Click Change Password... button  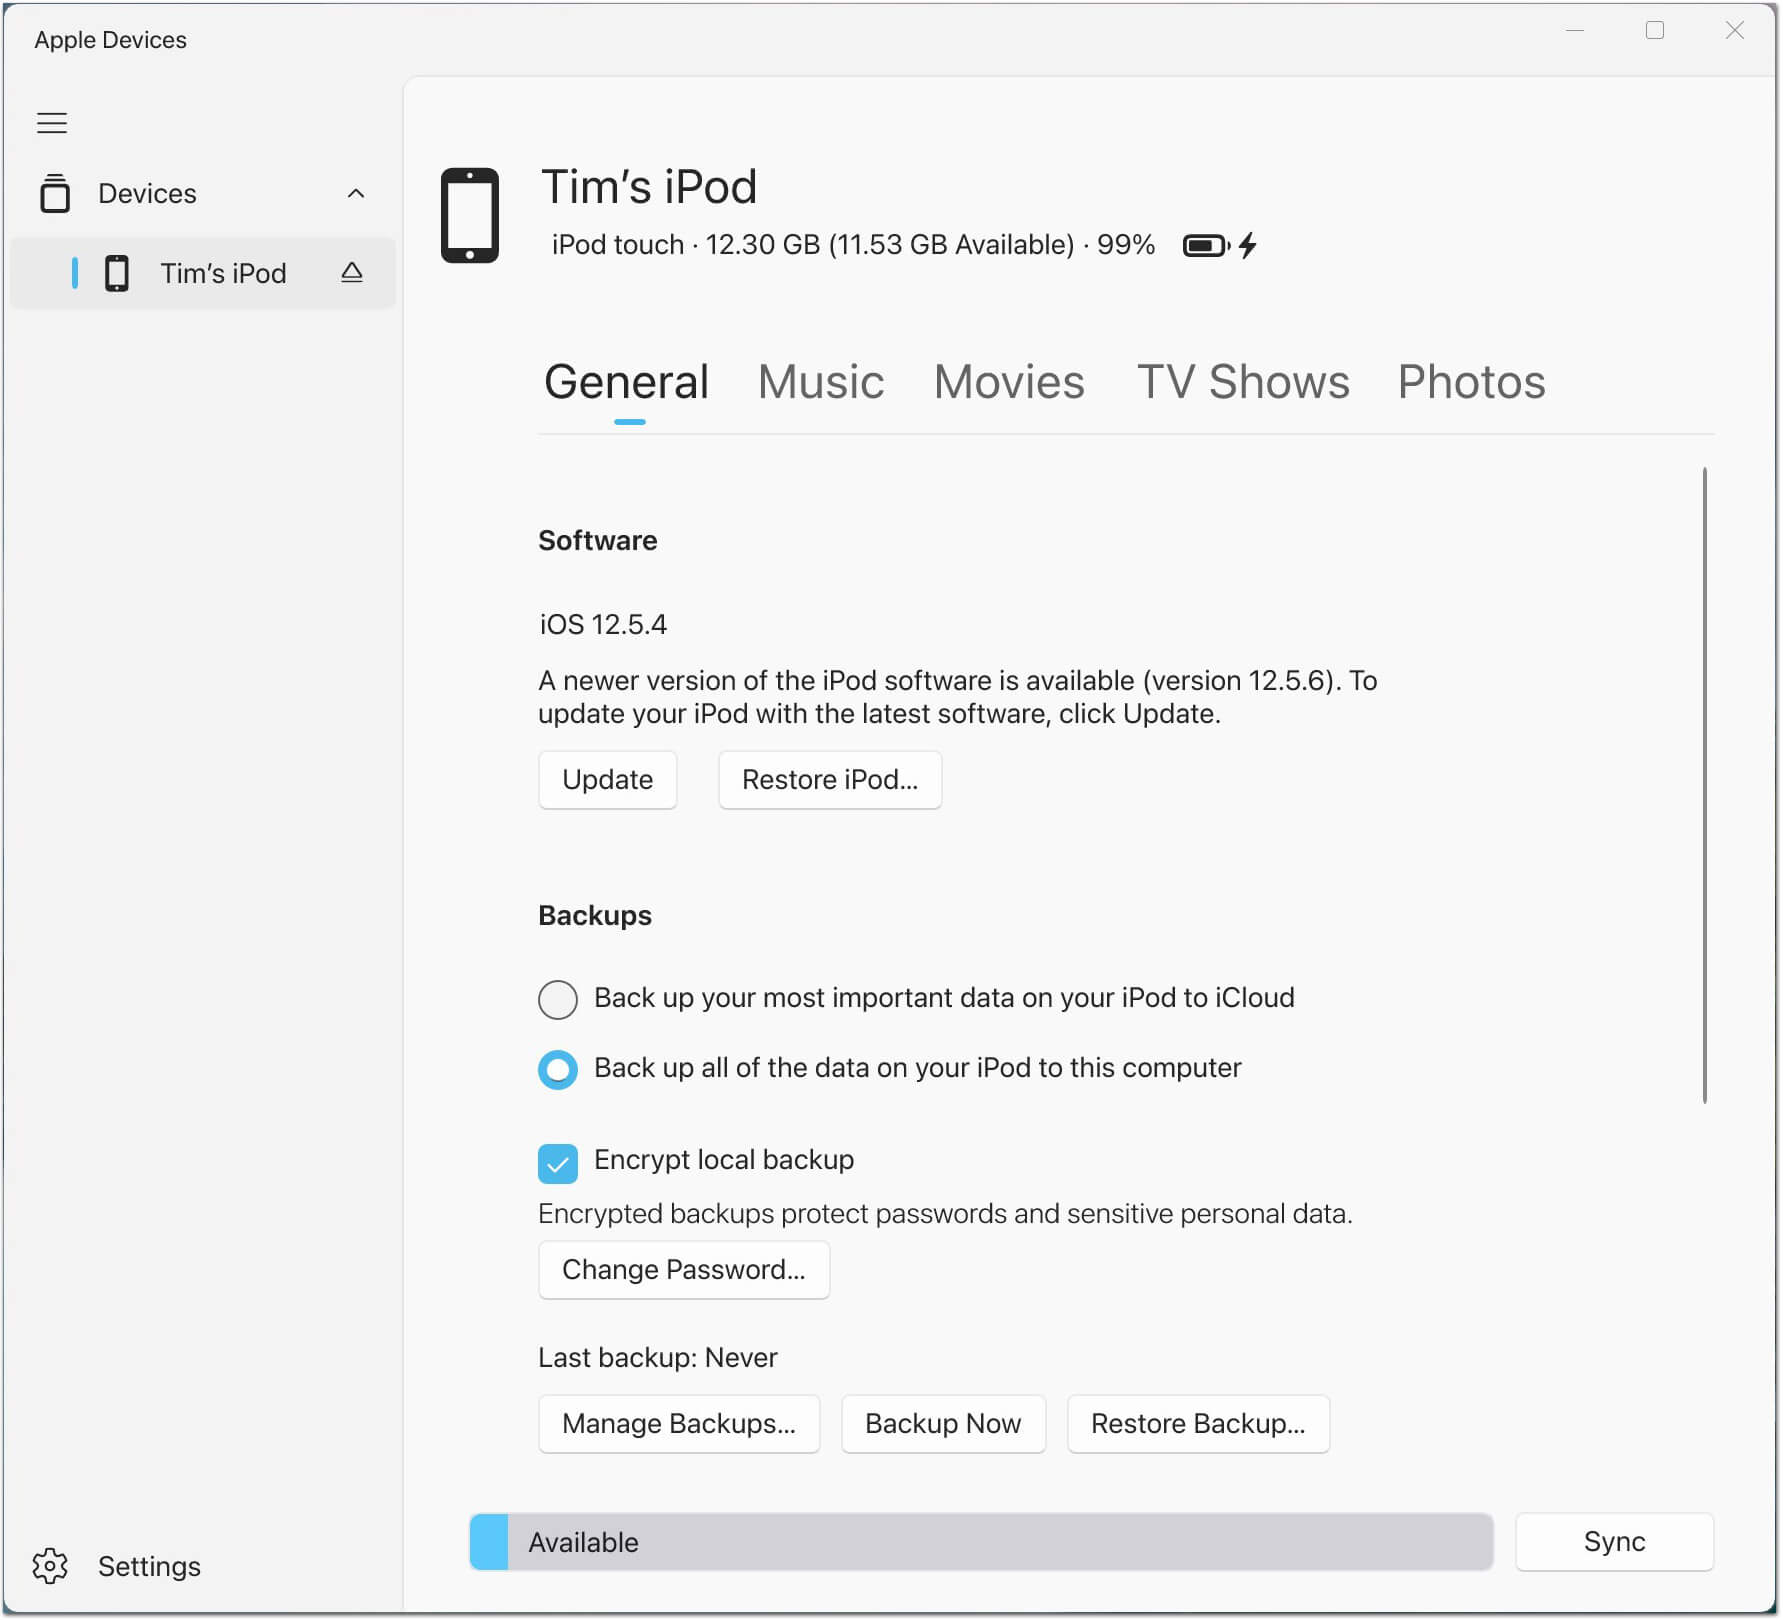[x=684, y=1270]
